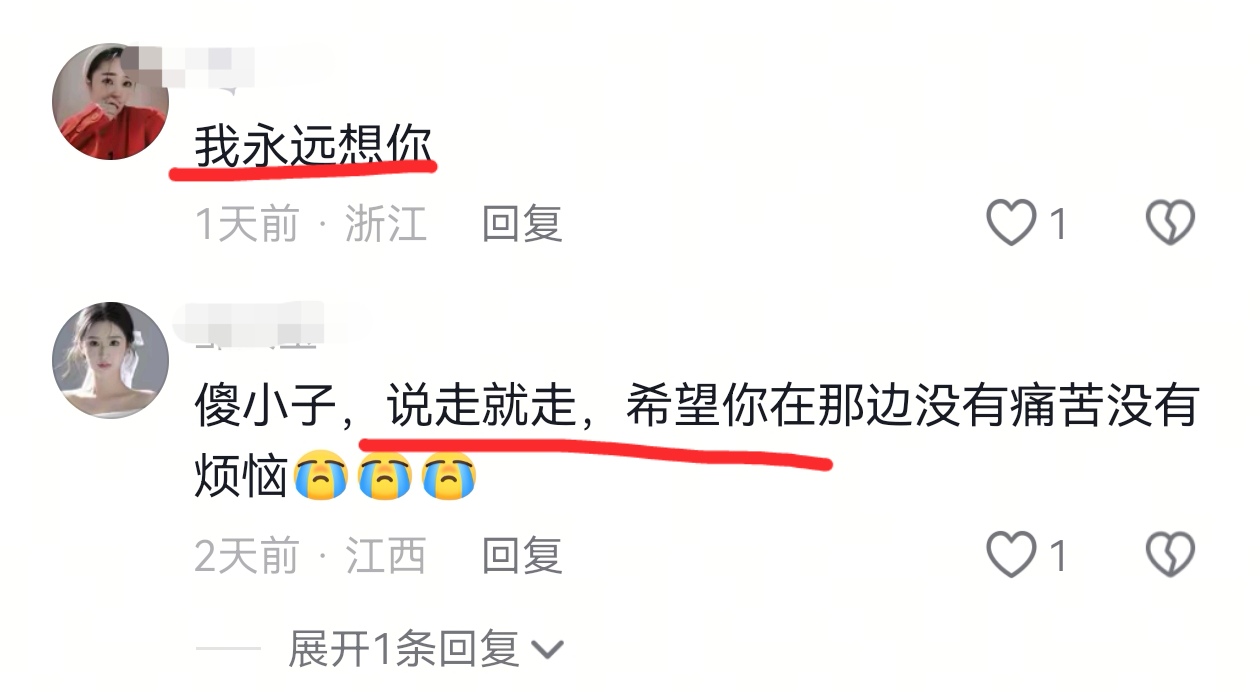Viewport: 1260px width, 692px height.
Task: Reply to the 江西 comment via 回复
Action: click(522, 555)
